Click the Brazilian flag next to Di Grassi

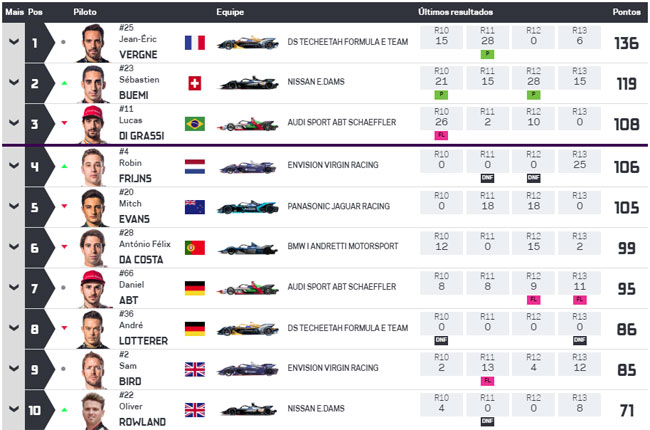point(195,124)
